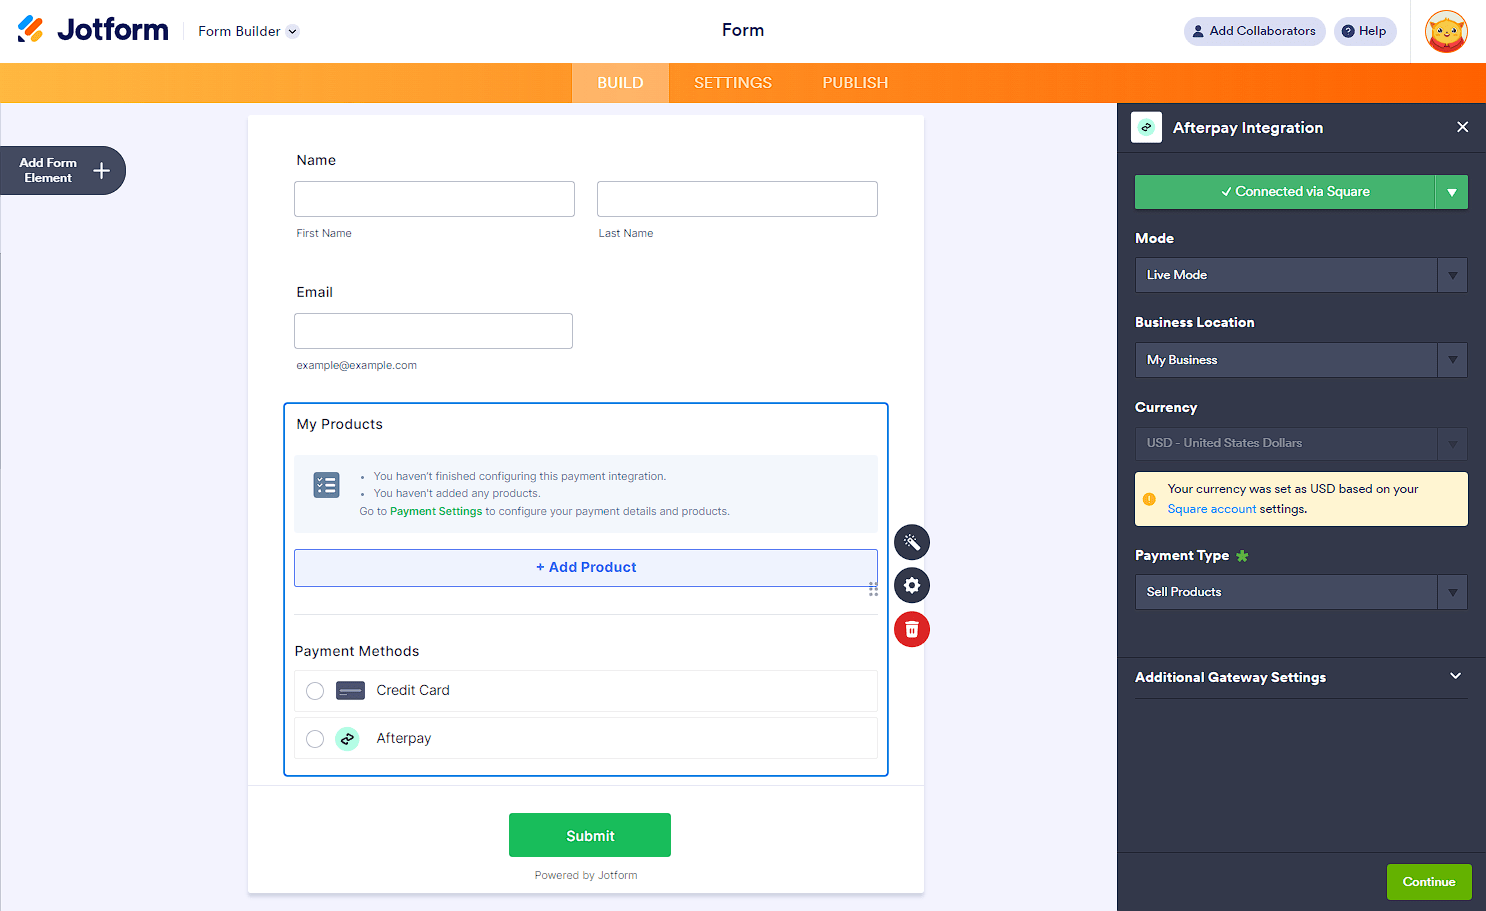
Task: Click the Last Name input field
Action: point(737,199)
